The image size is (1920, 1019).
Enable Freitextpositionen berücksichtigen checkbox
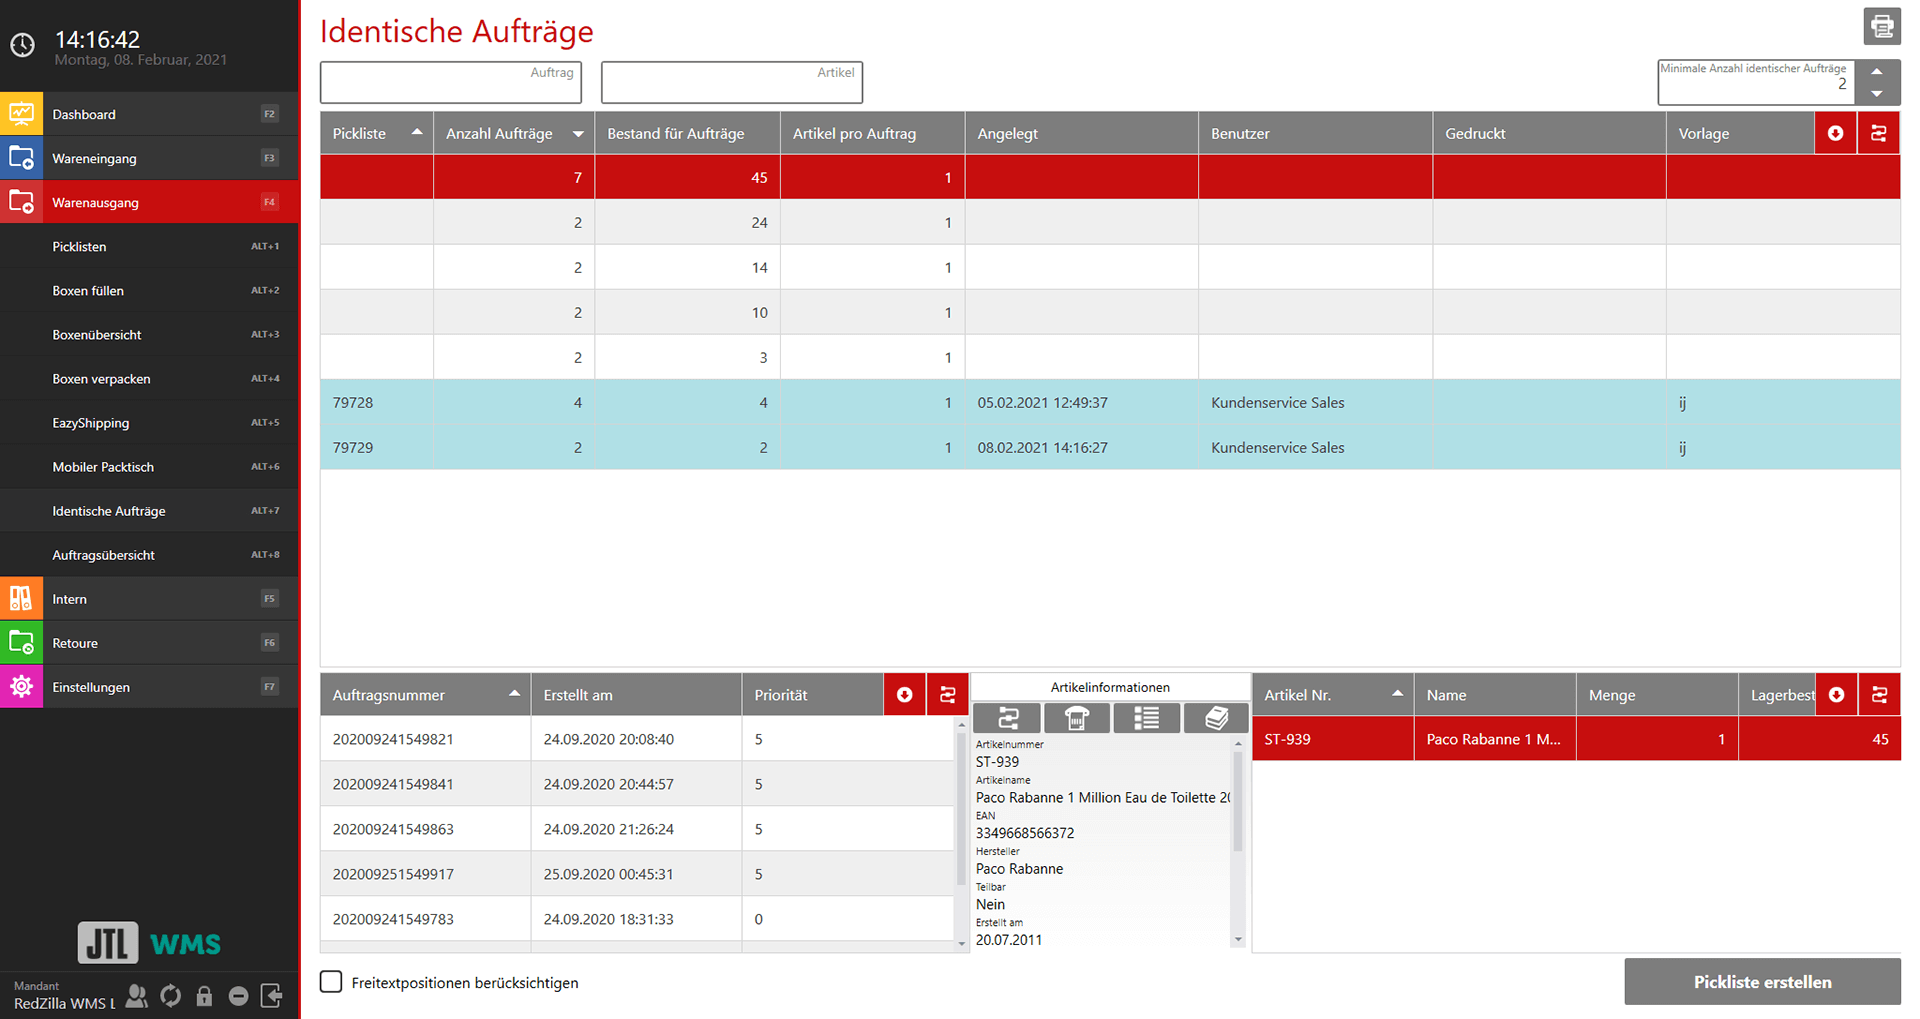click(x=331, y=982)
